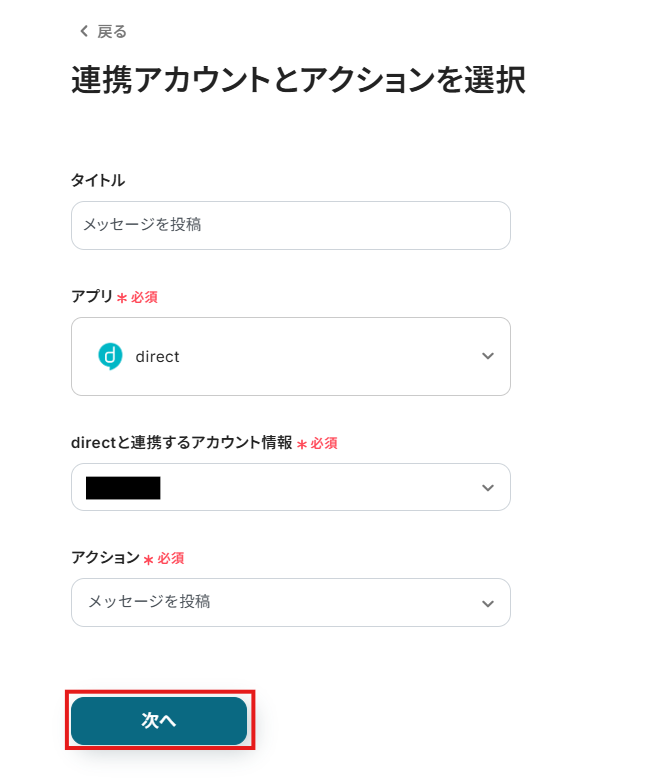The height and width of the screenshot is (779, 664).
Task: Go back via the 戻る link
Action: point(111,32)
